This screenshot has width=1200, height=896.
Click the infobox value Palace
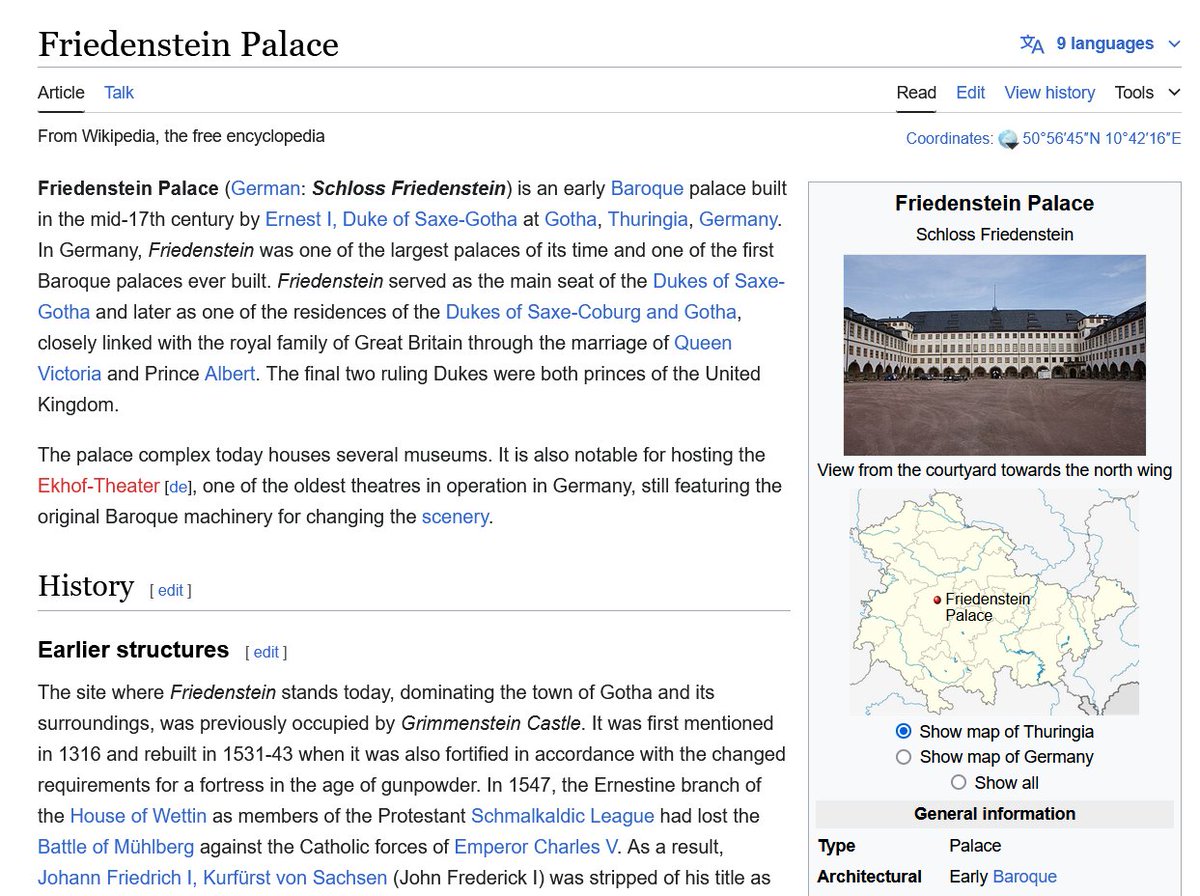click(x=975, y=846)
